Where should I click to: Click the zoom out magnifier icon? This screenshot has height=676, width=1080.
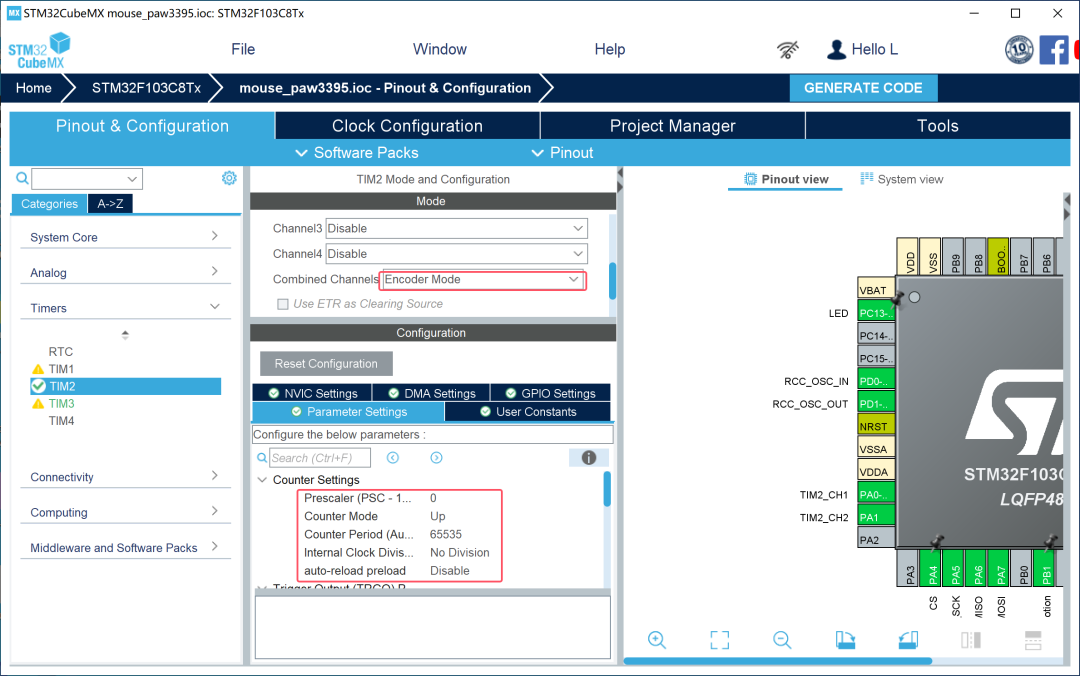[x=782, y=640]
